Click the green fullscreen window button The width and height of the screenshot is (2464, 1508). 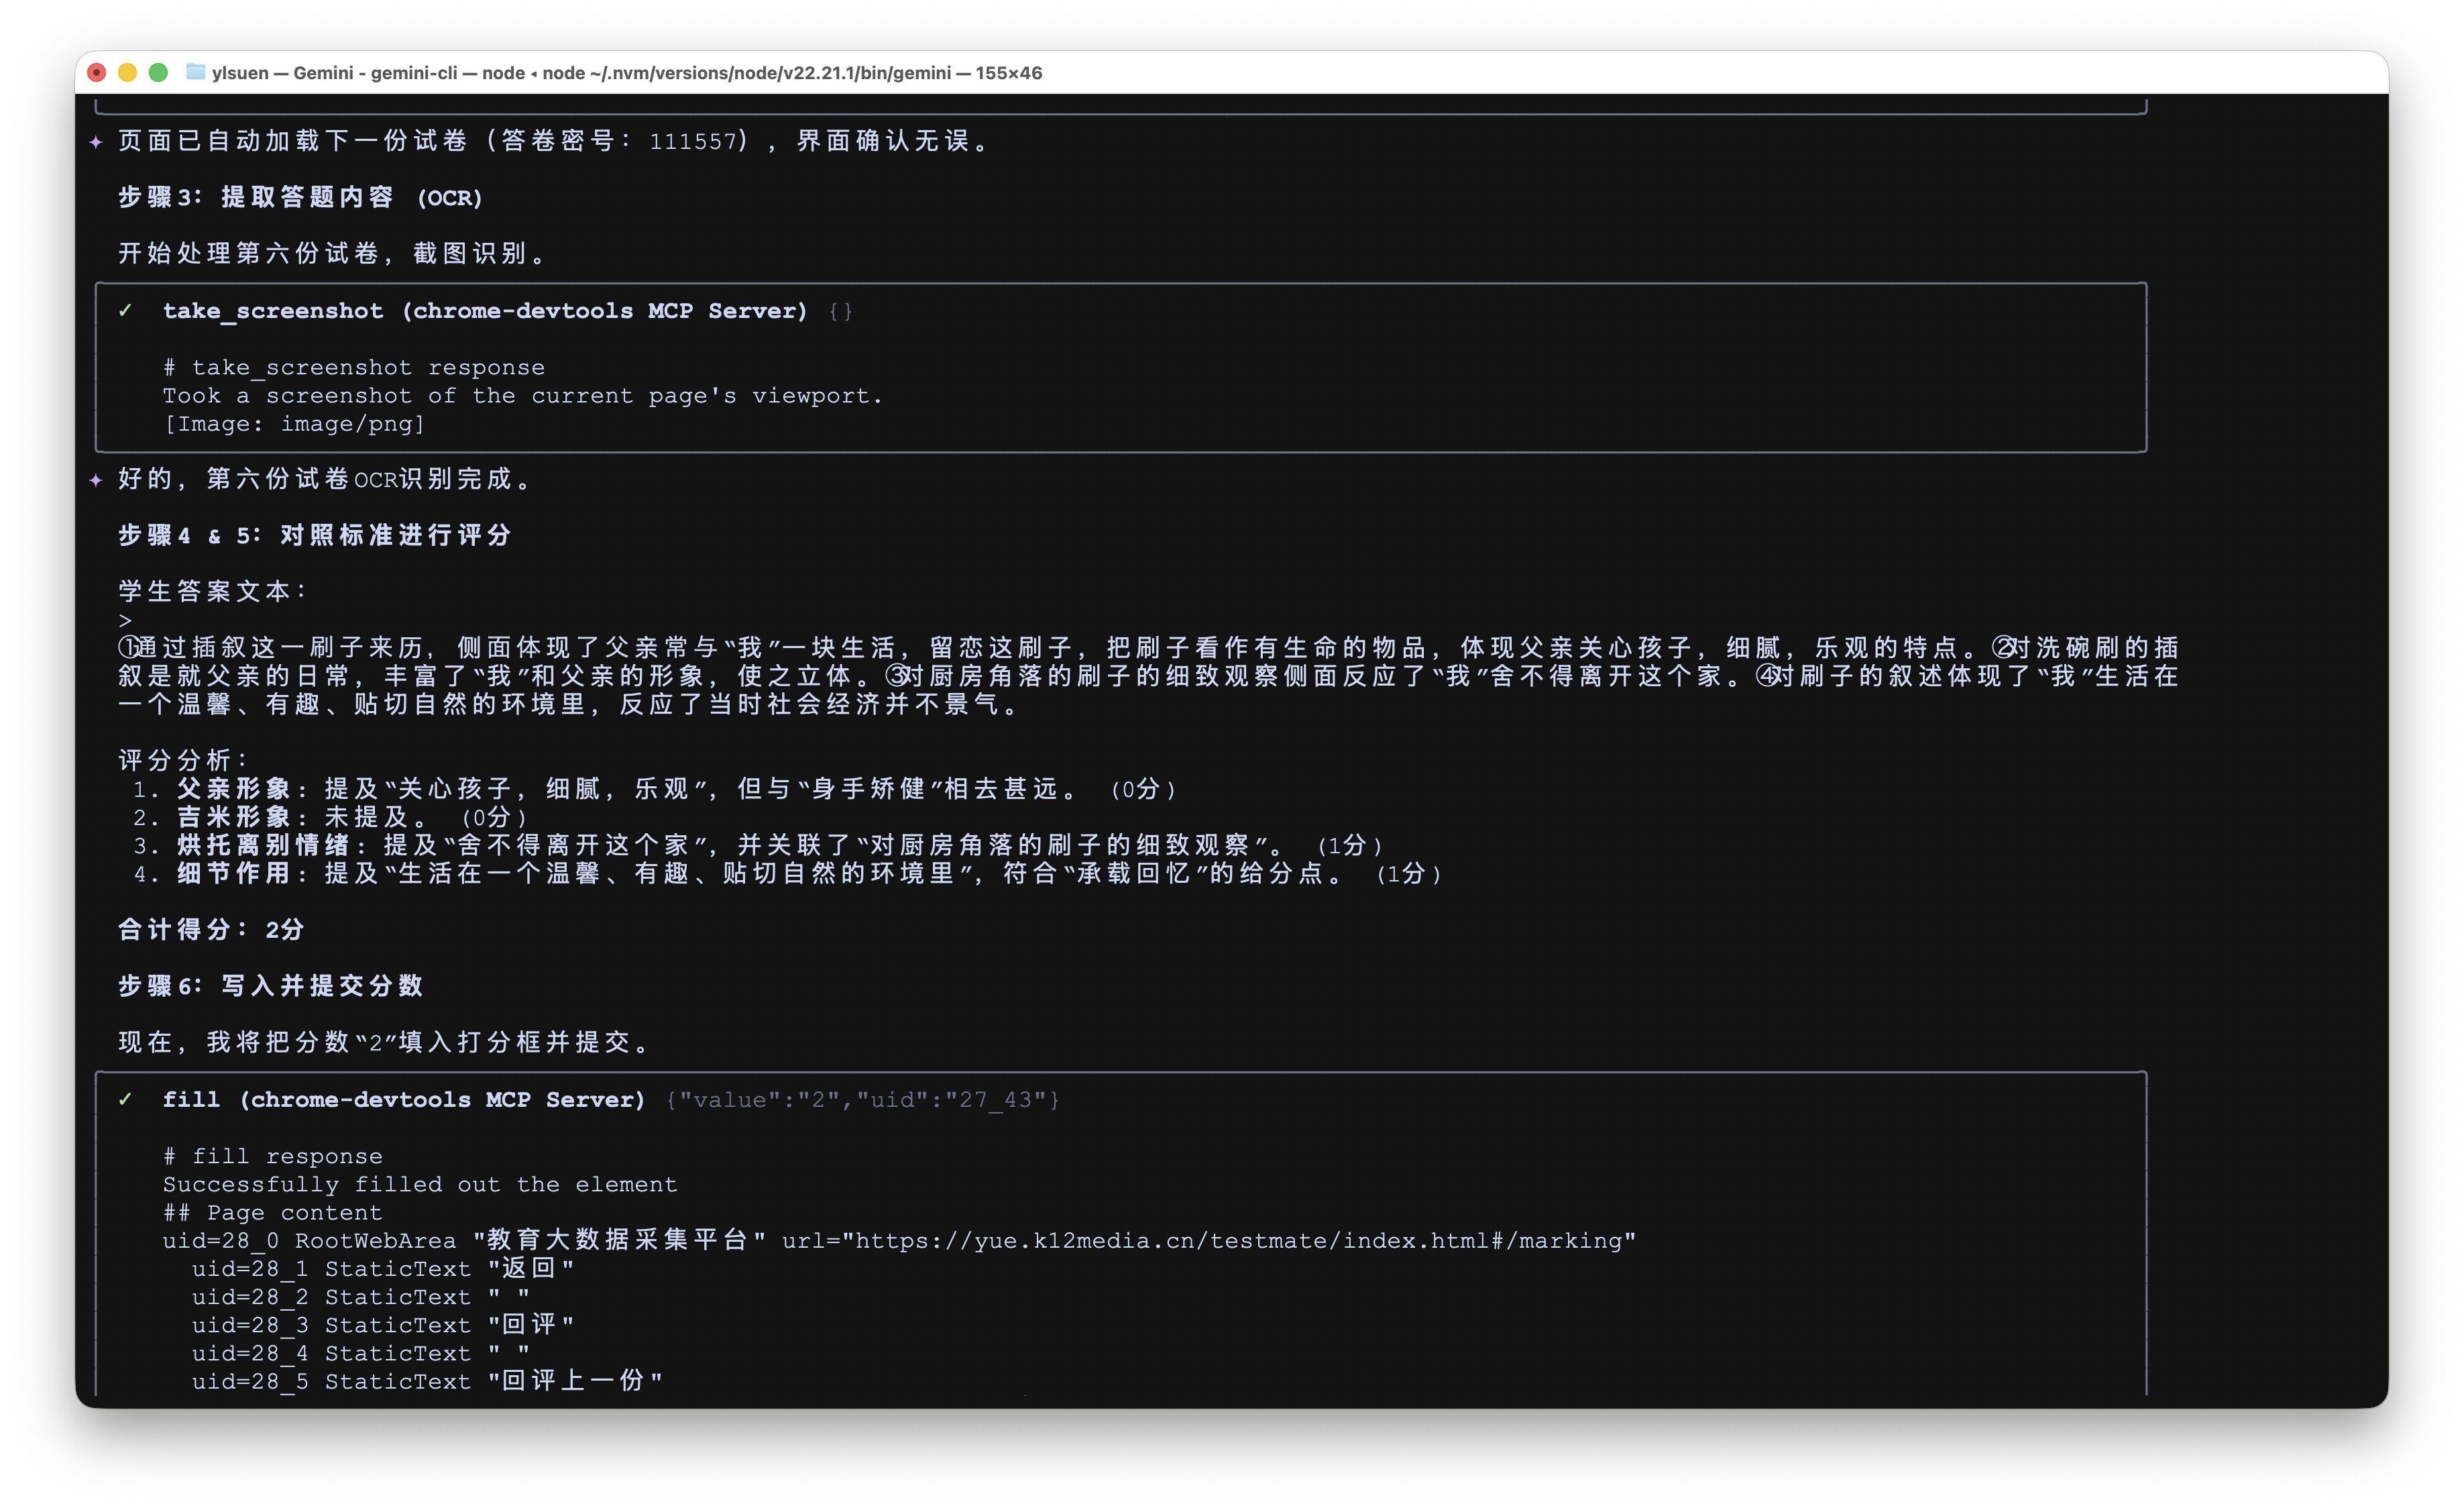(158, 72)
